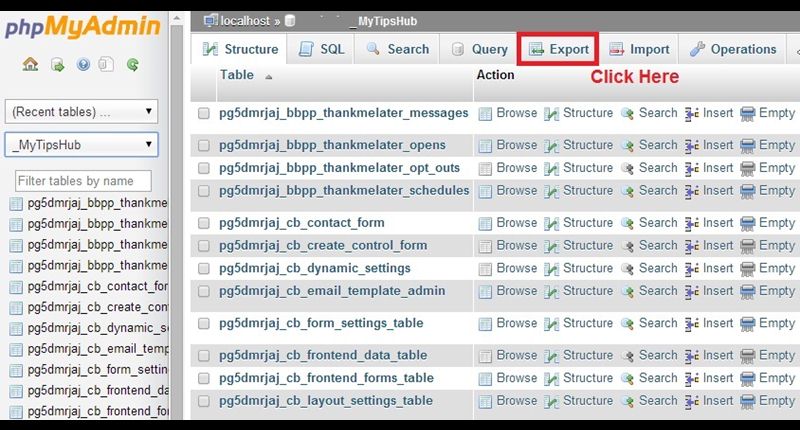Click the Structure icon for cb_layout_settings_table row
This screenshot has width=800, height=430.
click(x=552, y=401)
